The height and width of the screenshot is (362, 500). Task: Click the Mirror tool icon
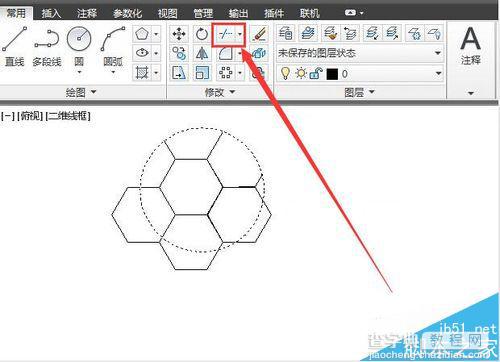click(x=201, y=53)
